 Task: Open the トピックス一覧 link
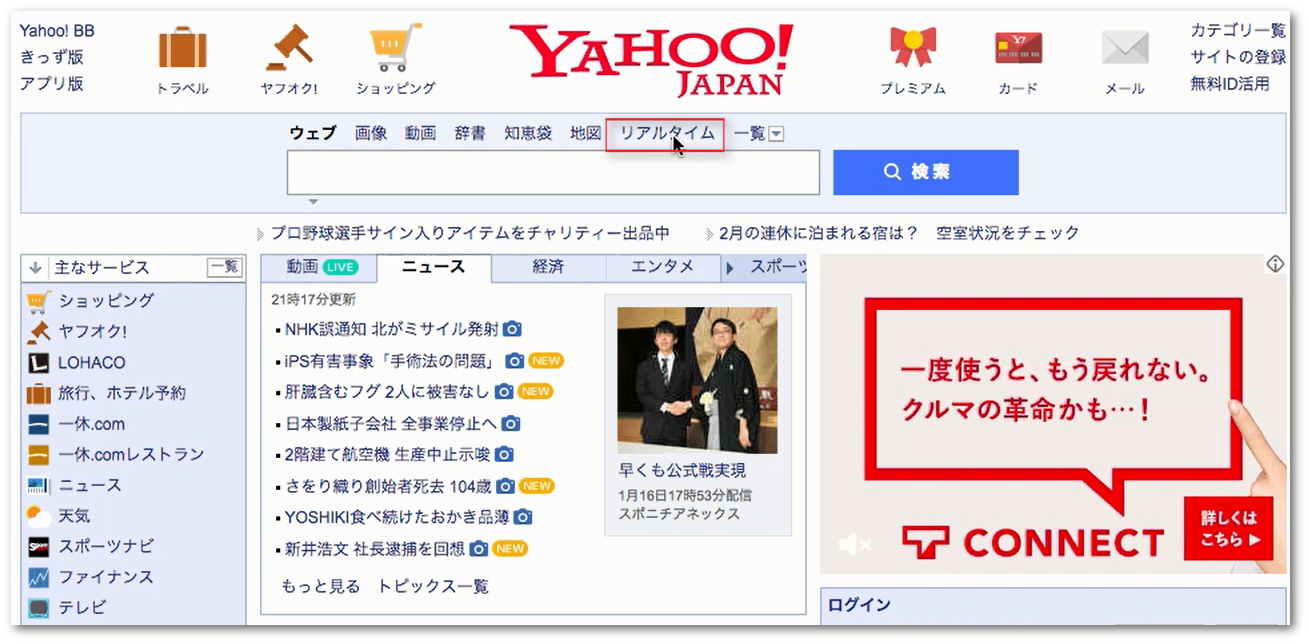433,586
